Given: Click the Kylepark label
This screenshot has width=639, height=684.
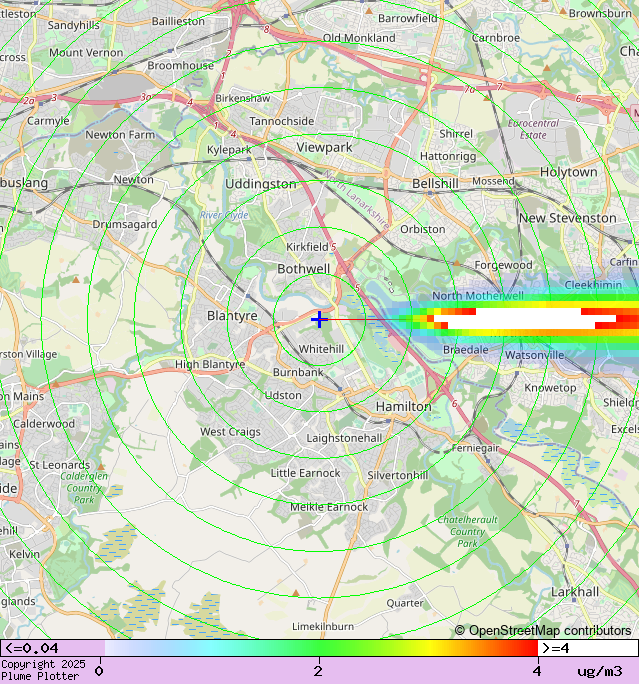Looking at the screenshot, I should pyautogui.click(x=229, y=150).
